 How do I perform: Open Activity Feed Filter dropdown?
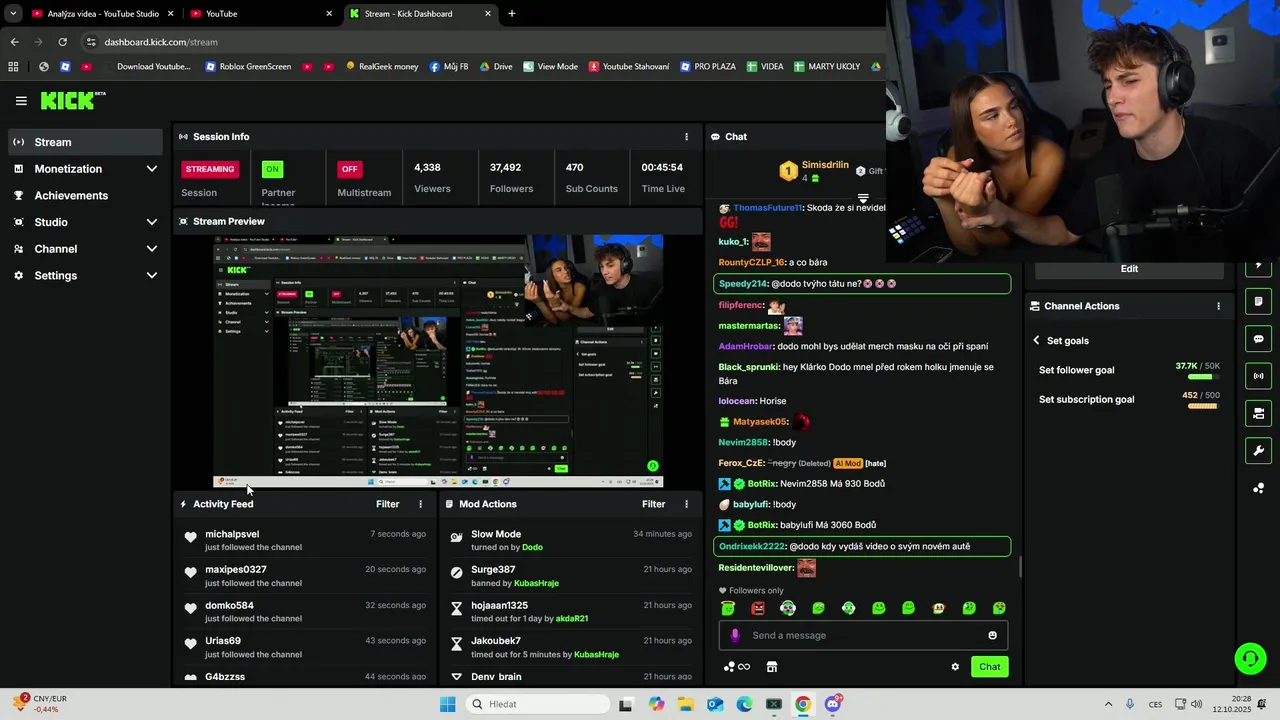click(387, 504)
